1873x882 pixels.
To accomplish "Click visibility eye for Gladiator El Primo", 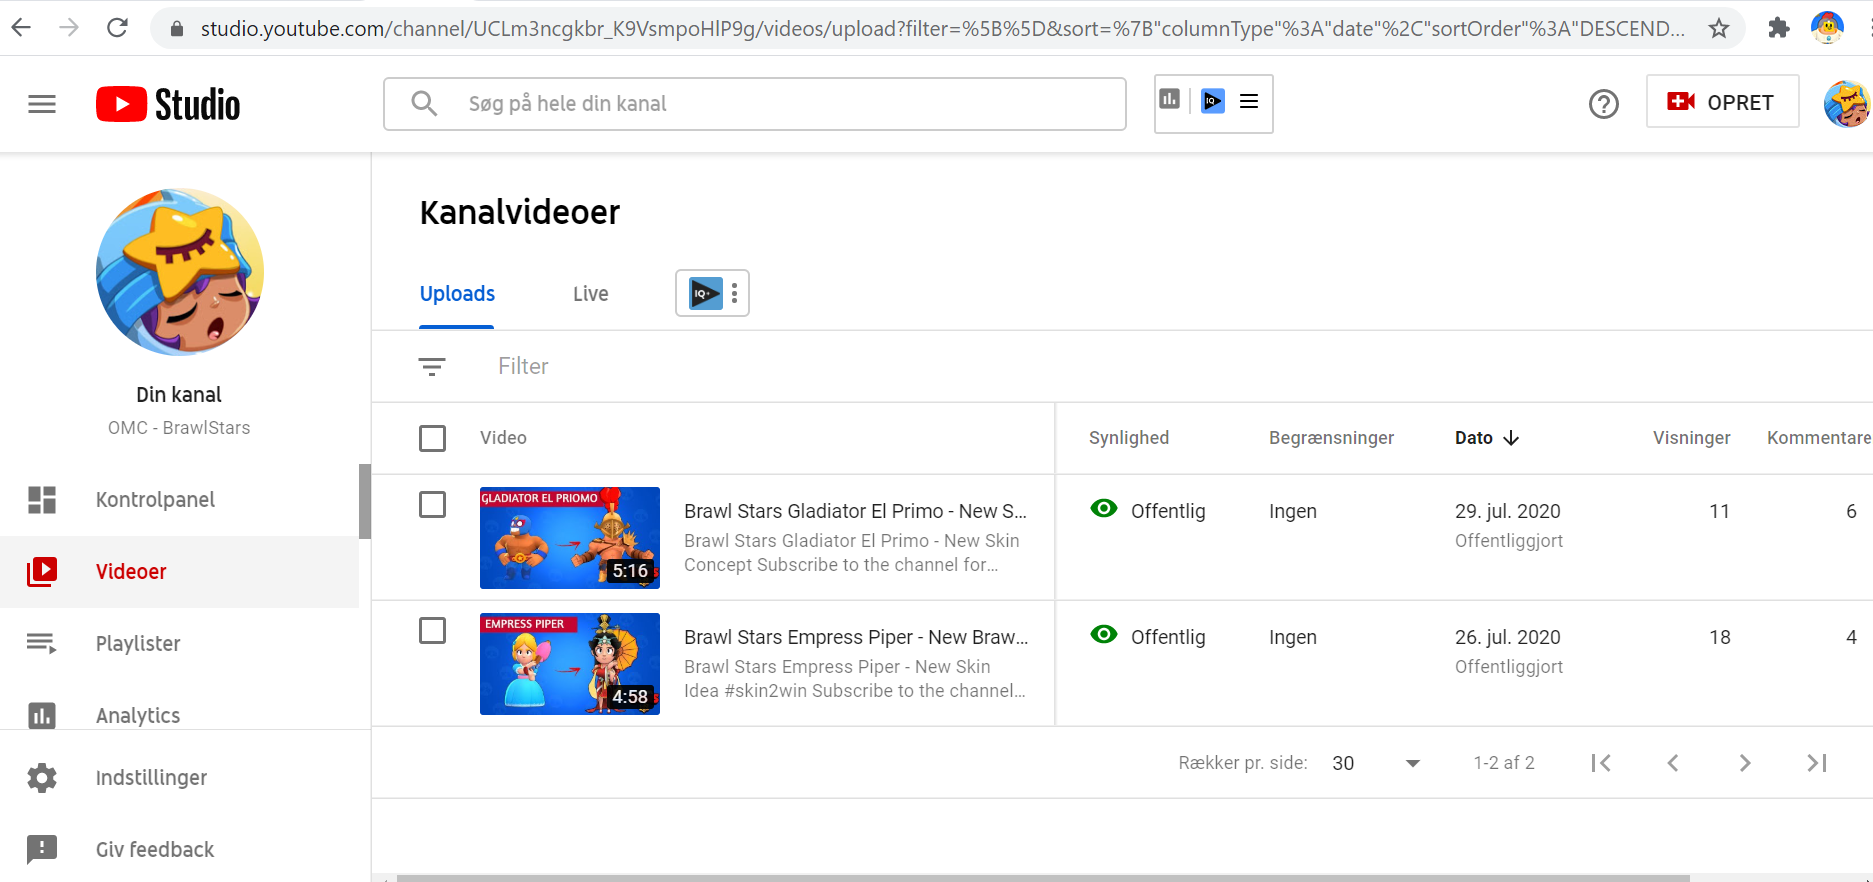I will point(1104,509).
